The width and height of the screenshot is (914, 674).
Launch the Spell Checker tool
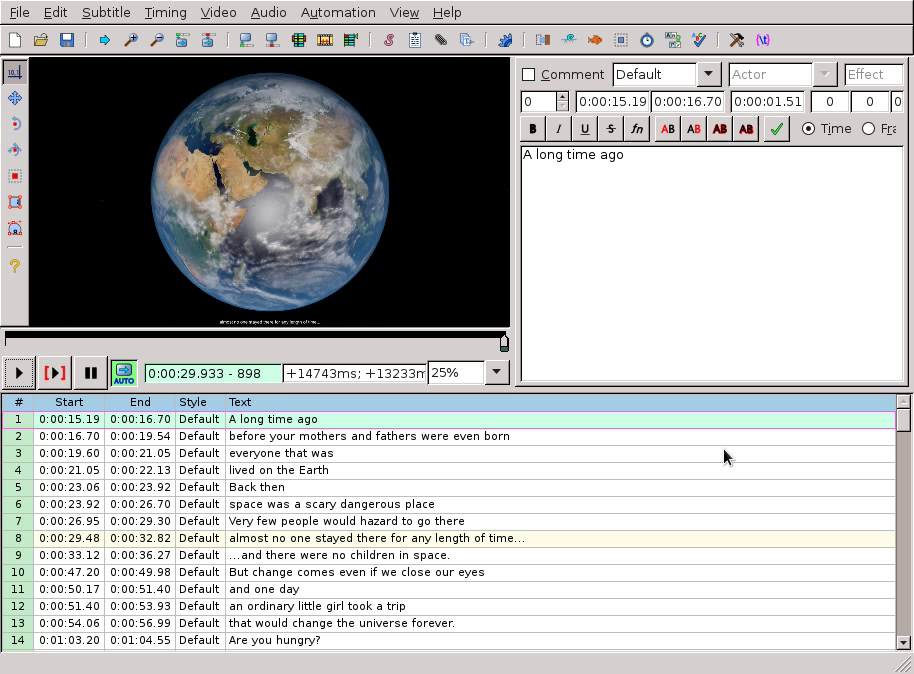[698, 40]
